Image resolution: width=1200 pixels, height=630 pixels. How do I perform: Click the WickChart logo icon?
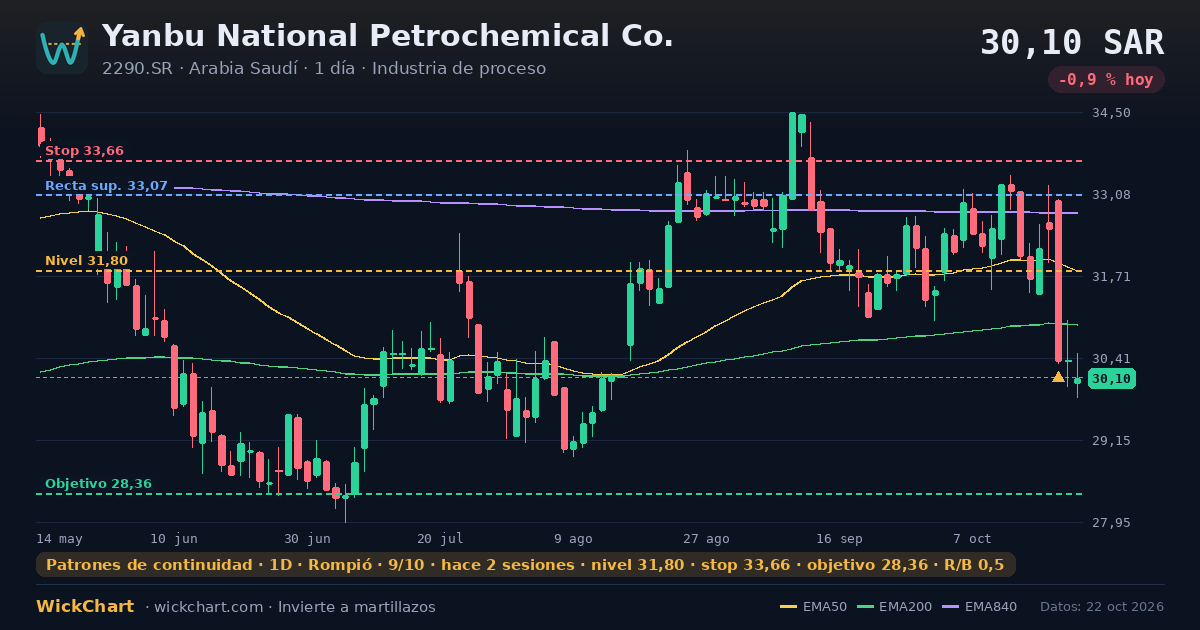tap(62, 48)
